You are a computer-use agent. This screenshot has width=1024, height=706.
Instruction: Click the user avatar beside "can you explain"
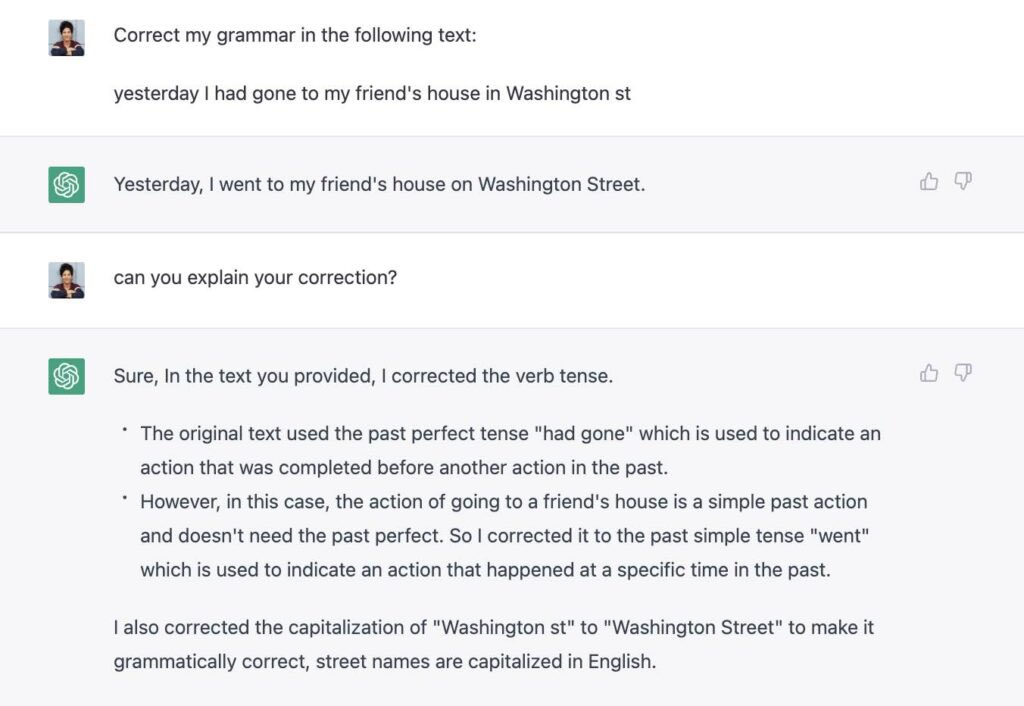[x=67, y=280]
